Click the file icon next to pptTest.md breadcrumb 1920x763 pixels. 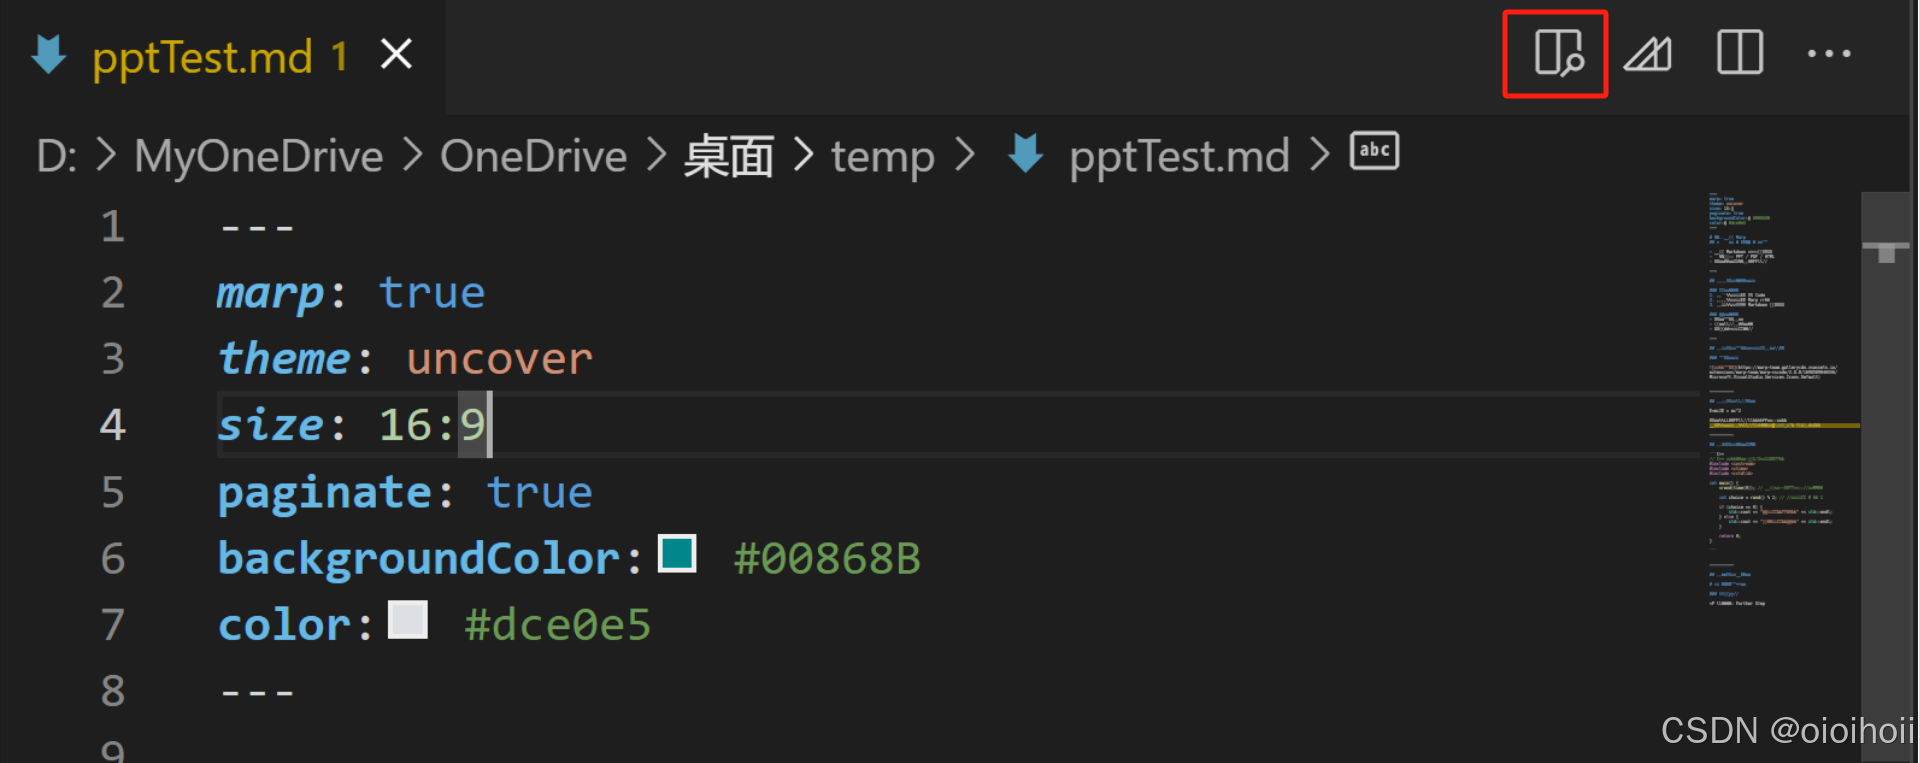pos(1024,155)
